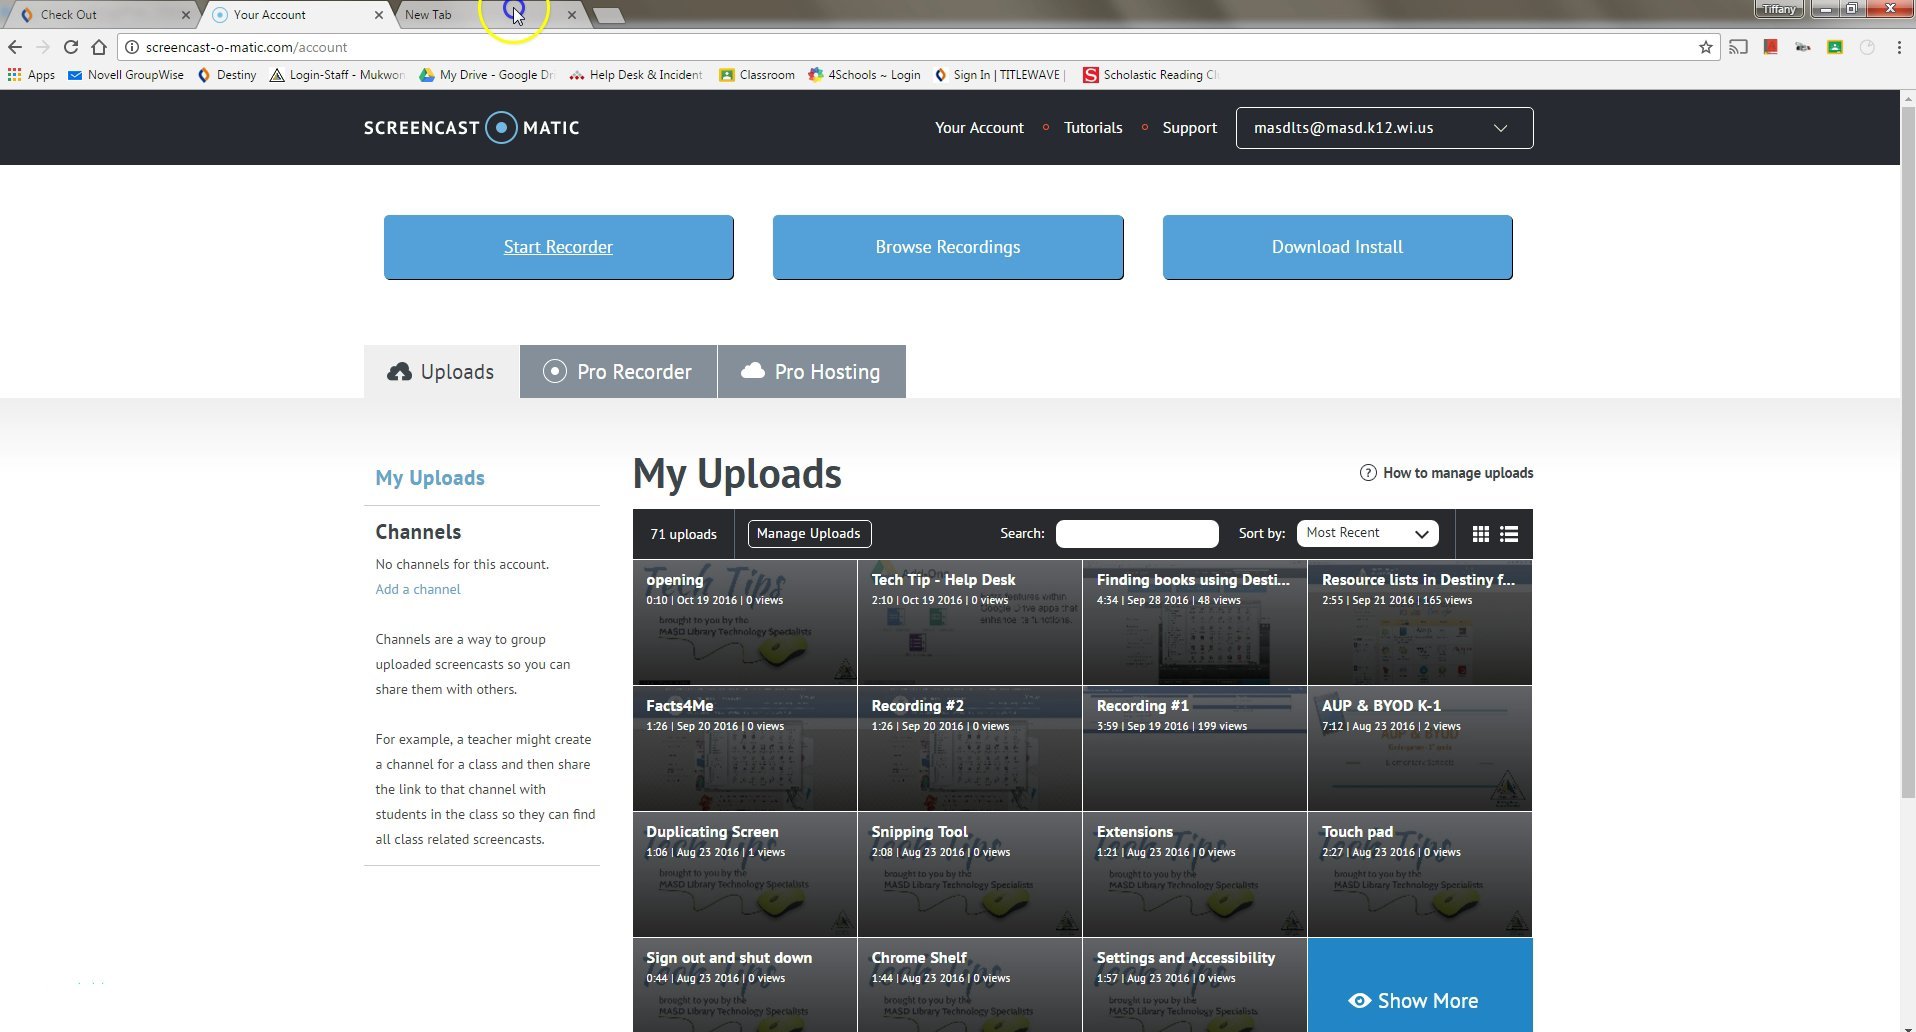Open the My Drive Google Drive bookmark
The height and width of the screenshot is (1032, 1916).
[486, 75]
